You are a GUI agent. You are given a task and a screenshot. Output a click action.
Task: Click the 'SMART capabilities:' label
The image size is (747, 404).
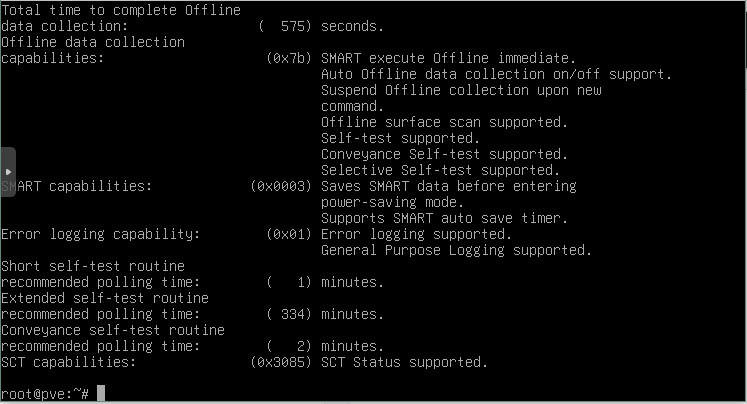coord(77,186)
